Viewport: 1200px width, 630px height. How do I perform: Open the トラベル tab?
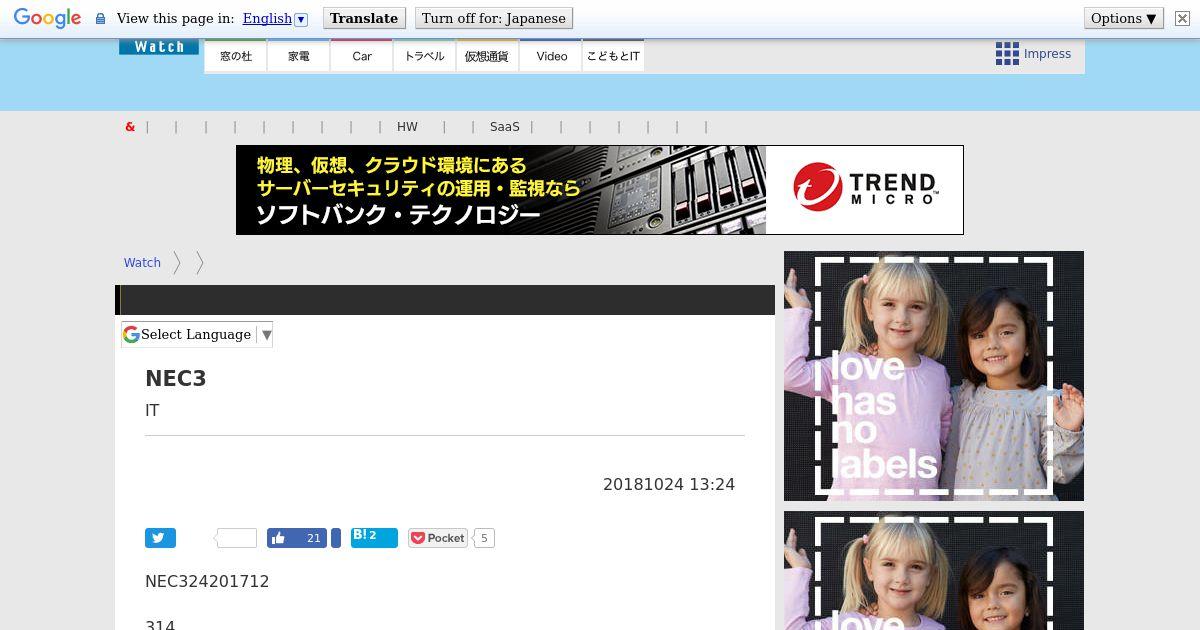click(425, 56)
